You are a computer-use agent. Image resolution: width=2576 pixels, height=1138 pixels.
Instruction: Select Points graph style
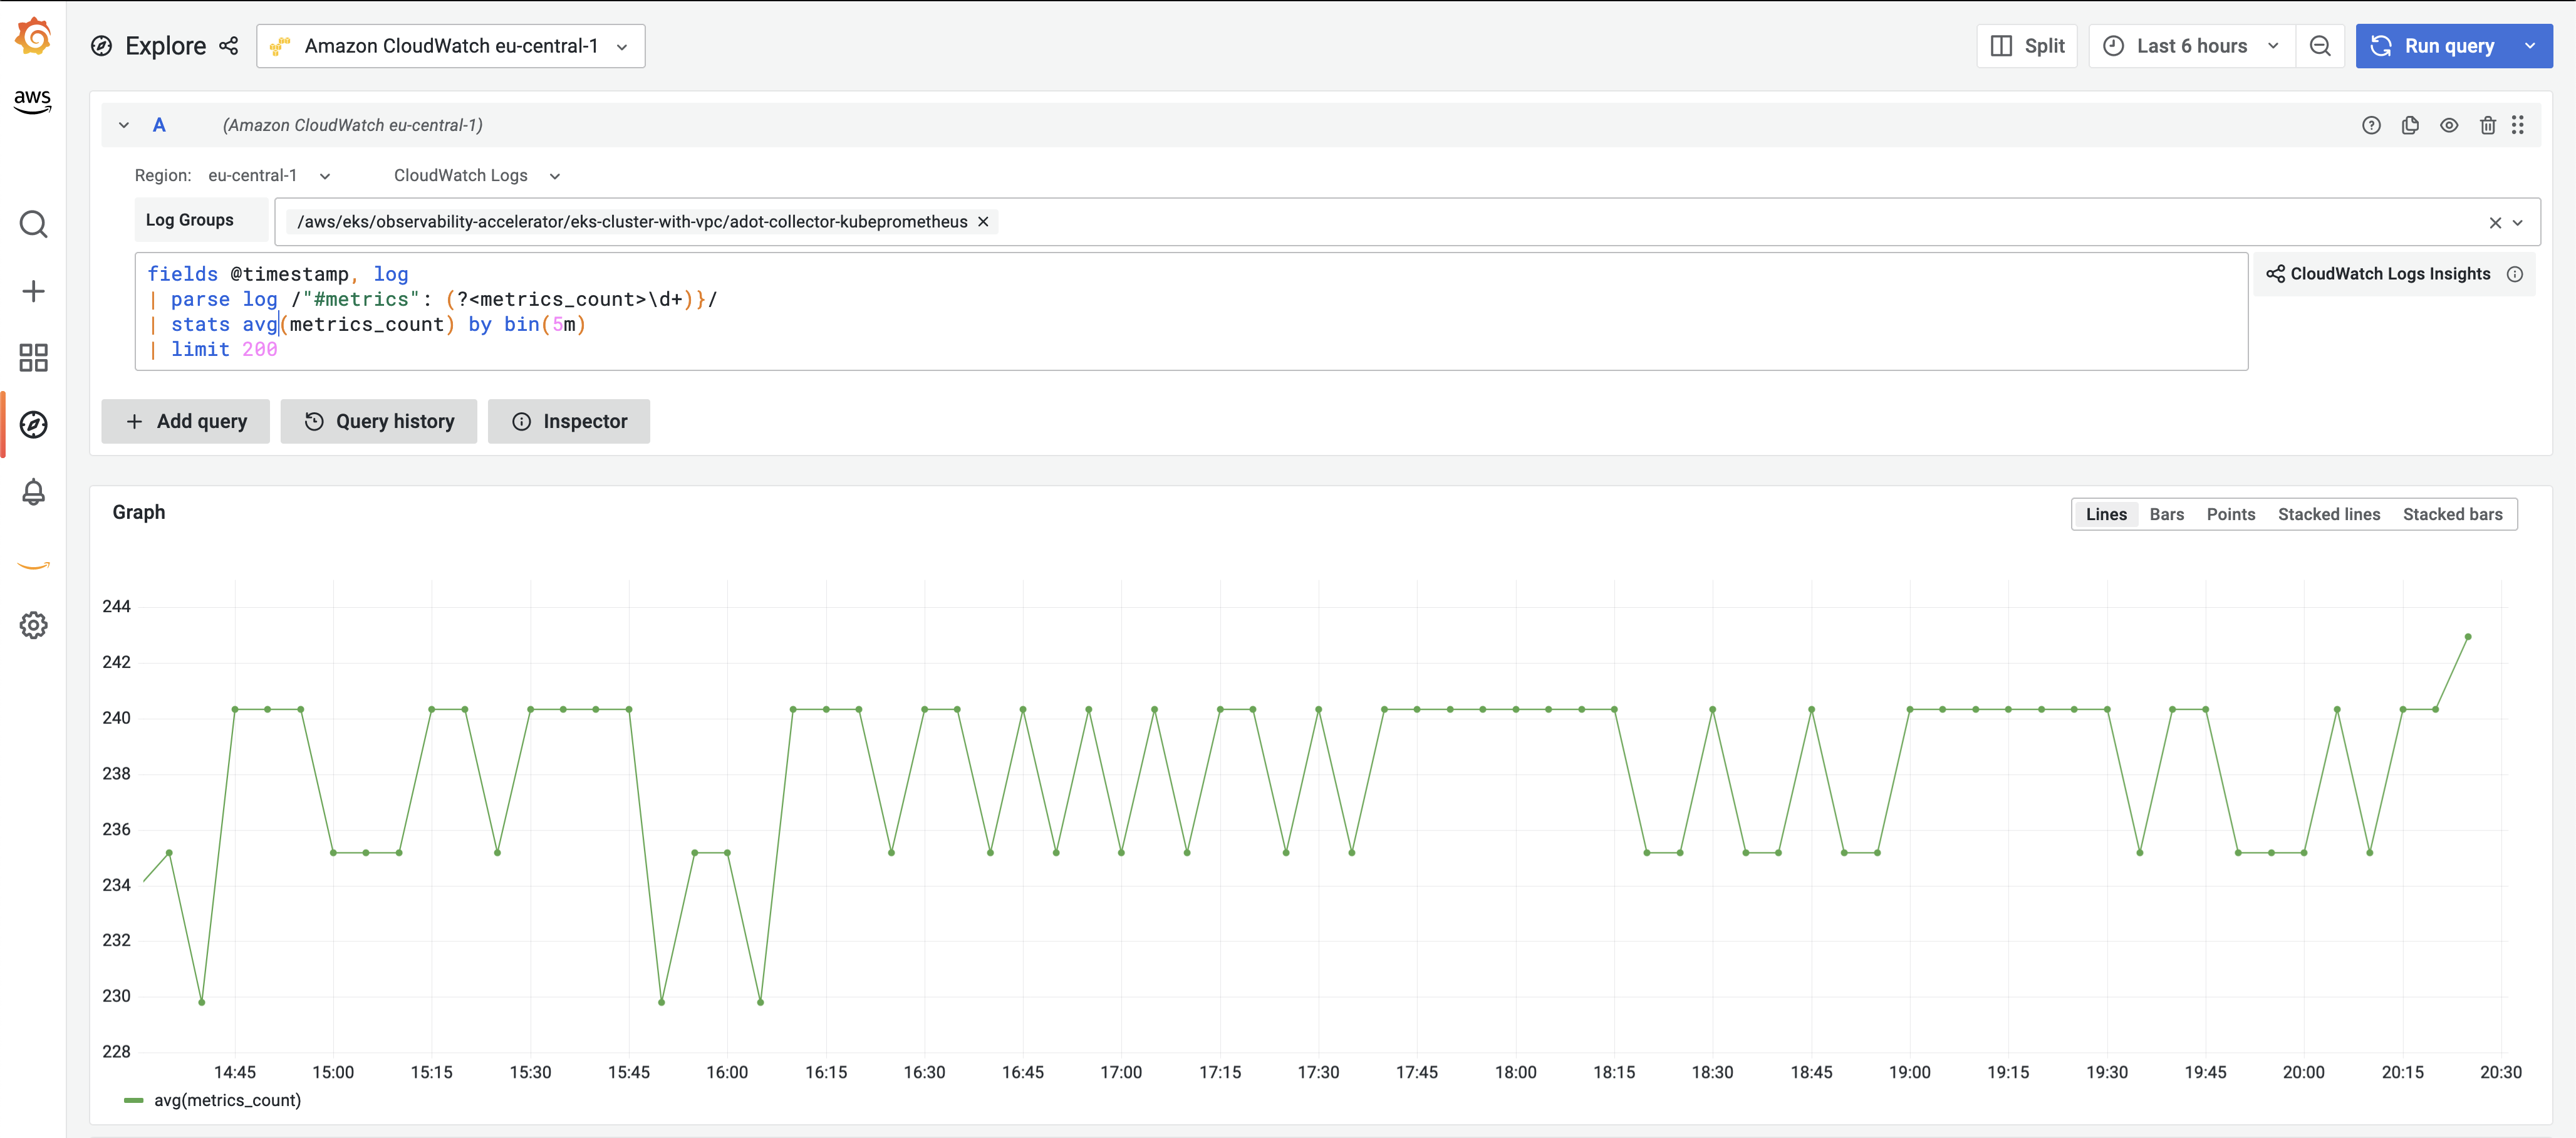(x=2230, y=514)
